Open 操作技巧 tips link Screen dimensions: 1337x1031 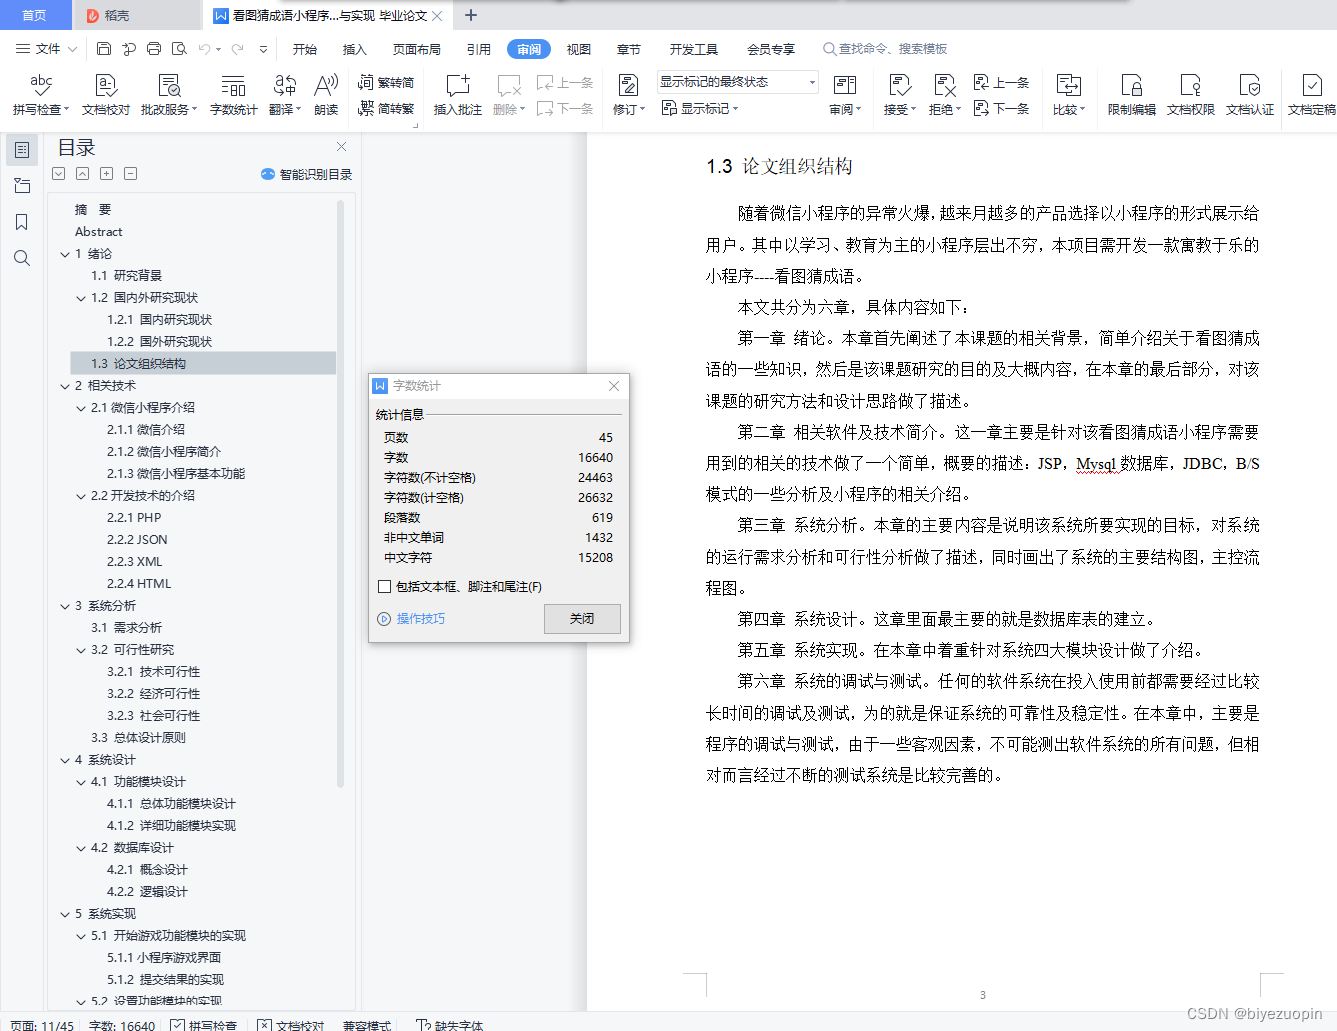point(411,619)
